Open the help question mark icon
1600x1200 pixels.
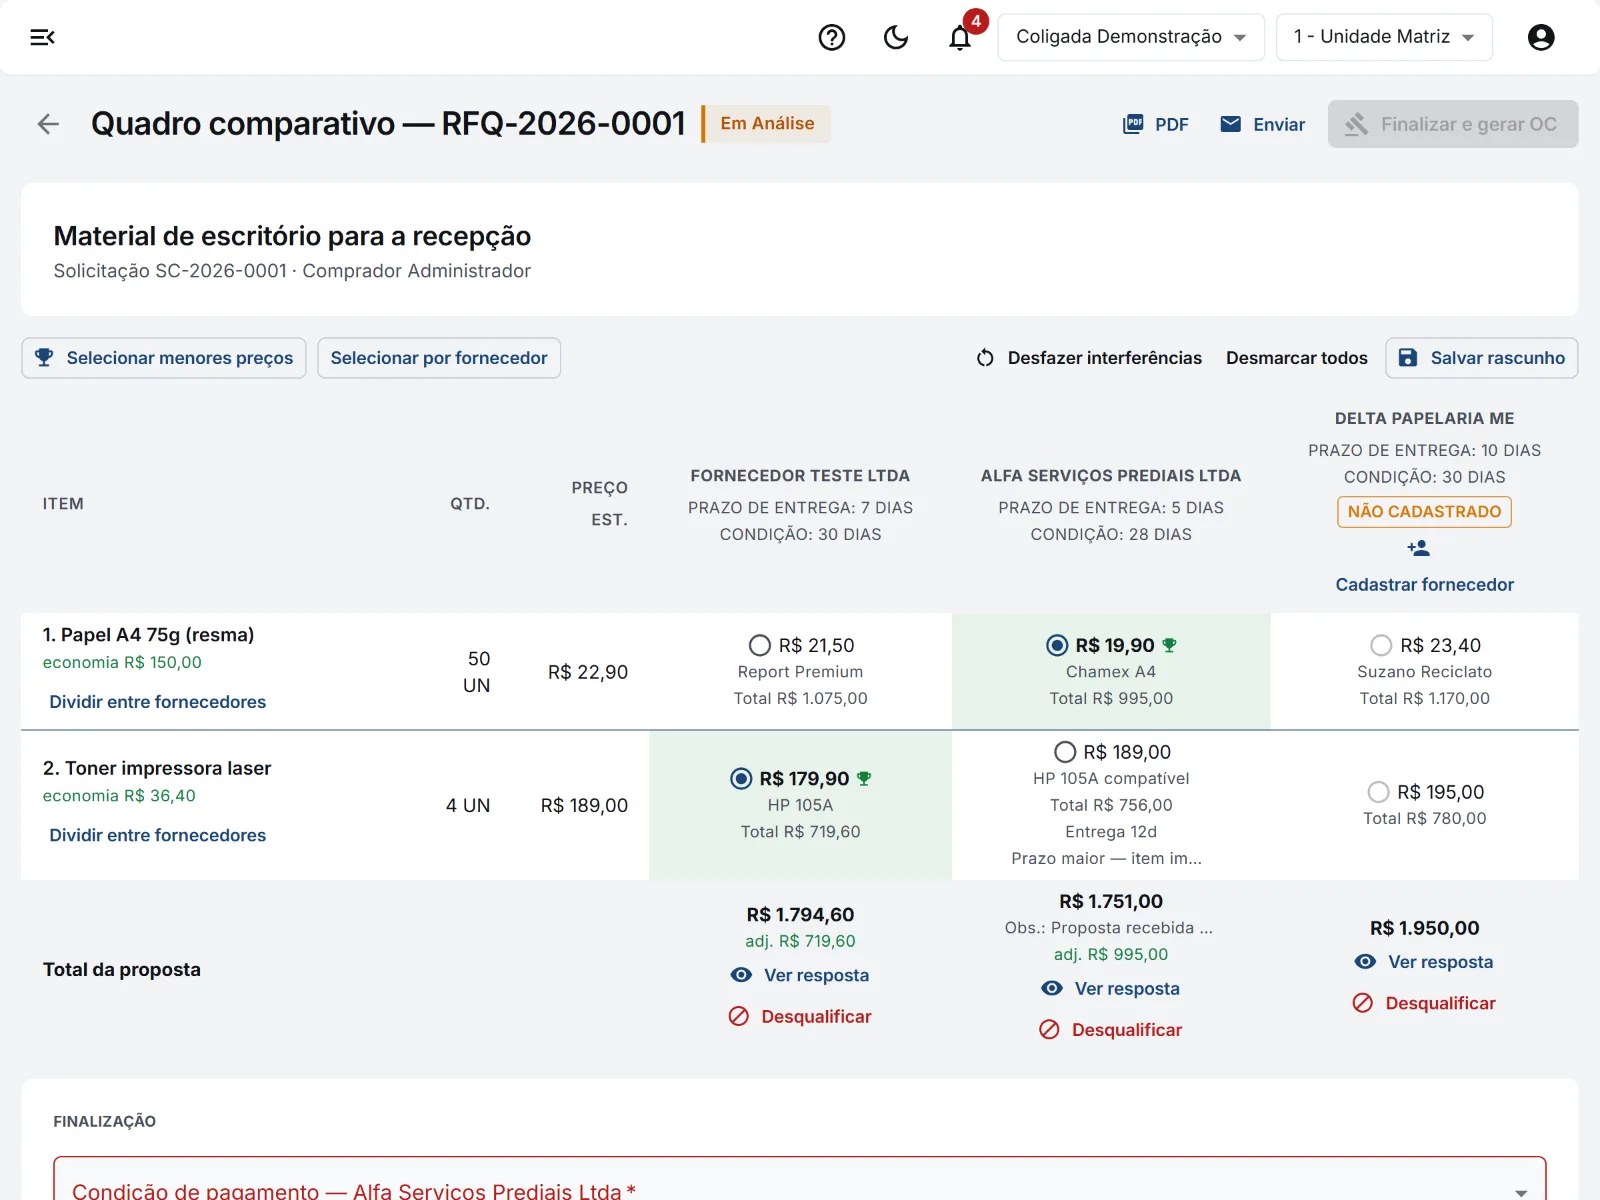pyautogui.click(x=832, y=37)
